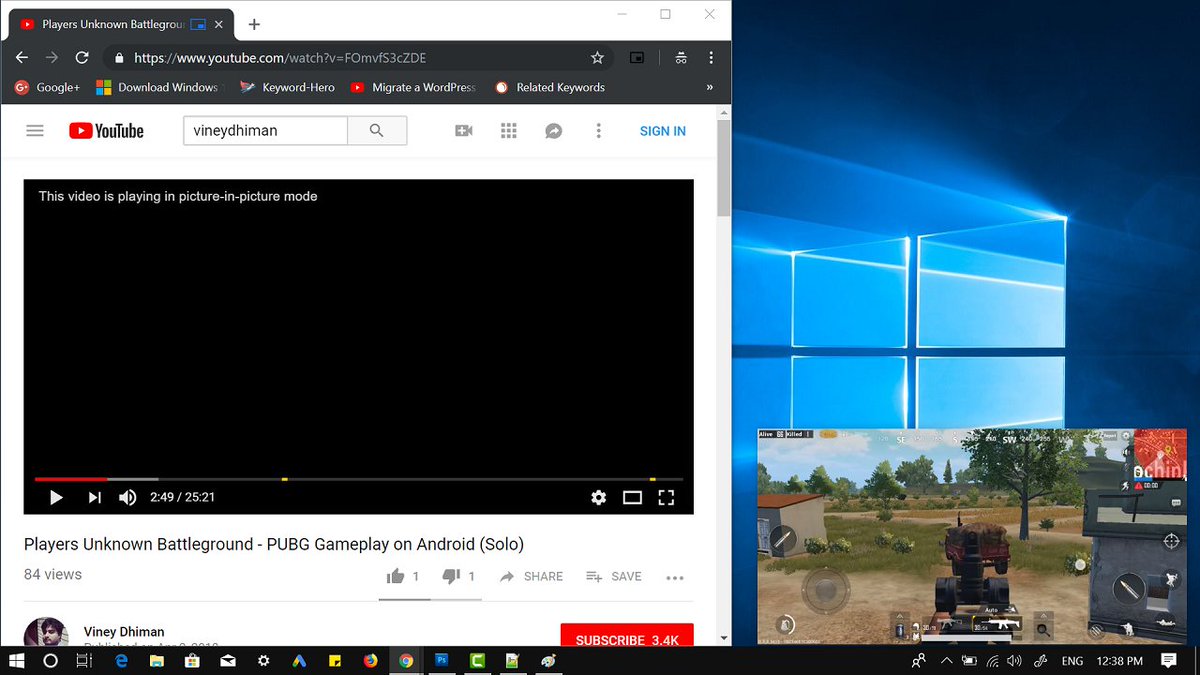
Task: Skip to the next video
Action: (94, 497)
